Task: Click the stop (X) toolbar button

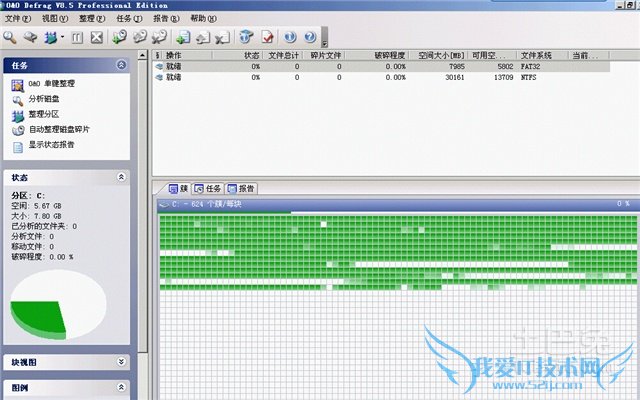Action: 97,38
